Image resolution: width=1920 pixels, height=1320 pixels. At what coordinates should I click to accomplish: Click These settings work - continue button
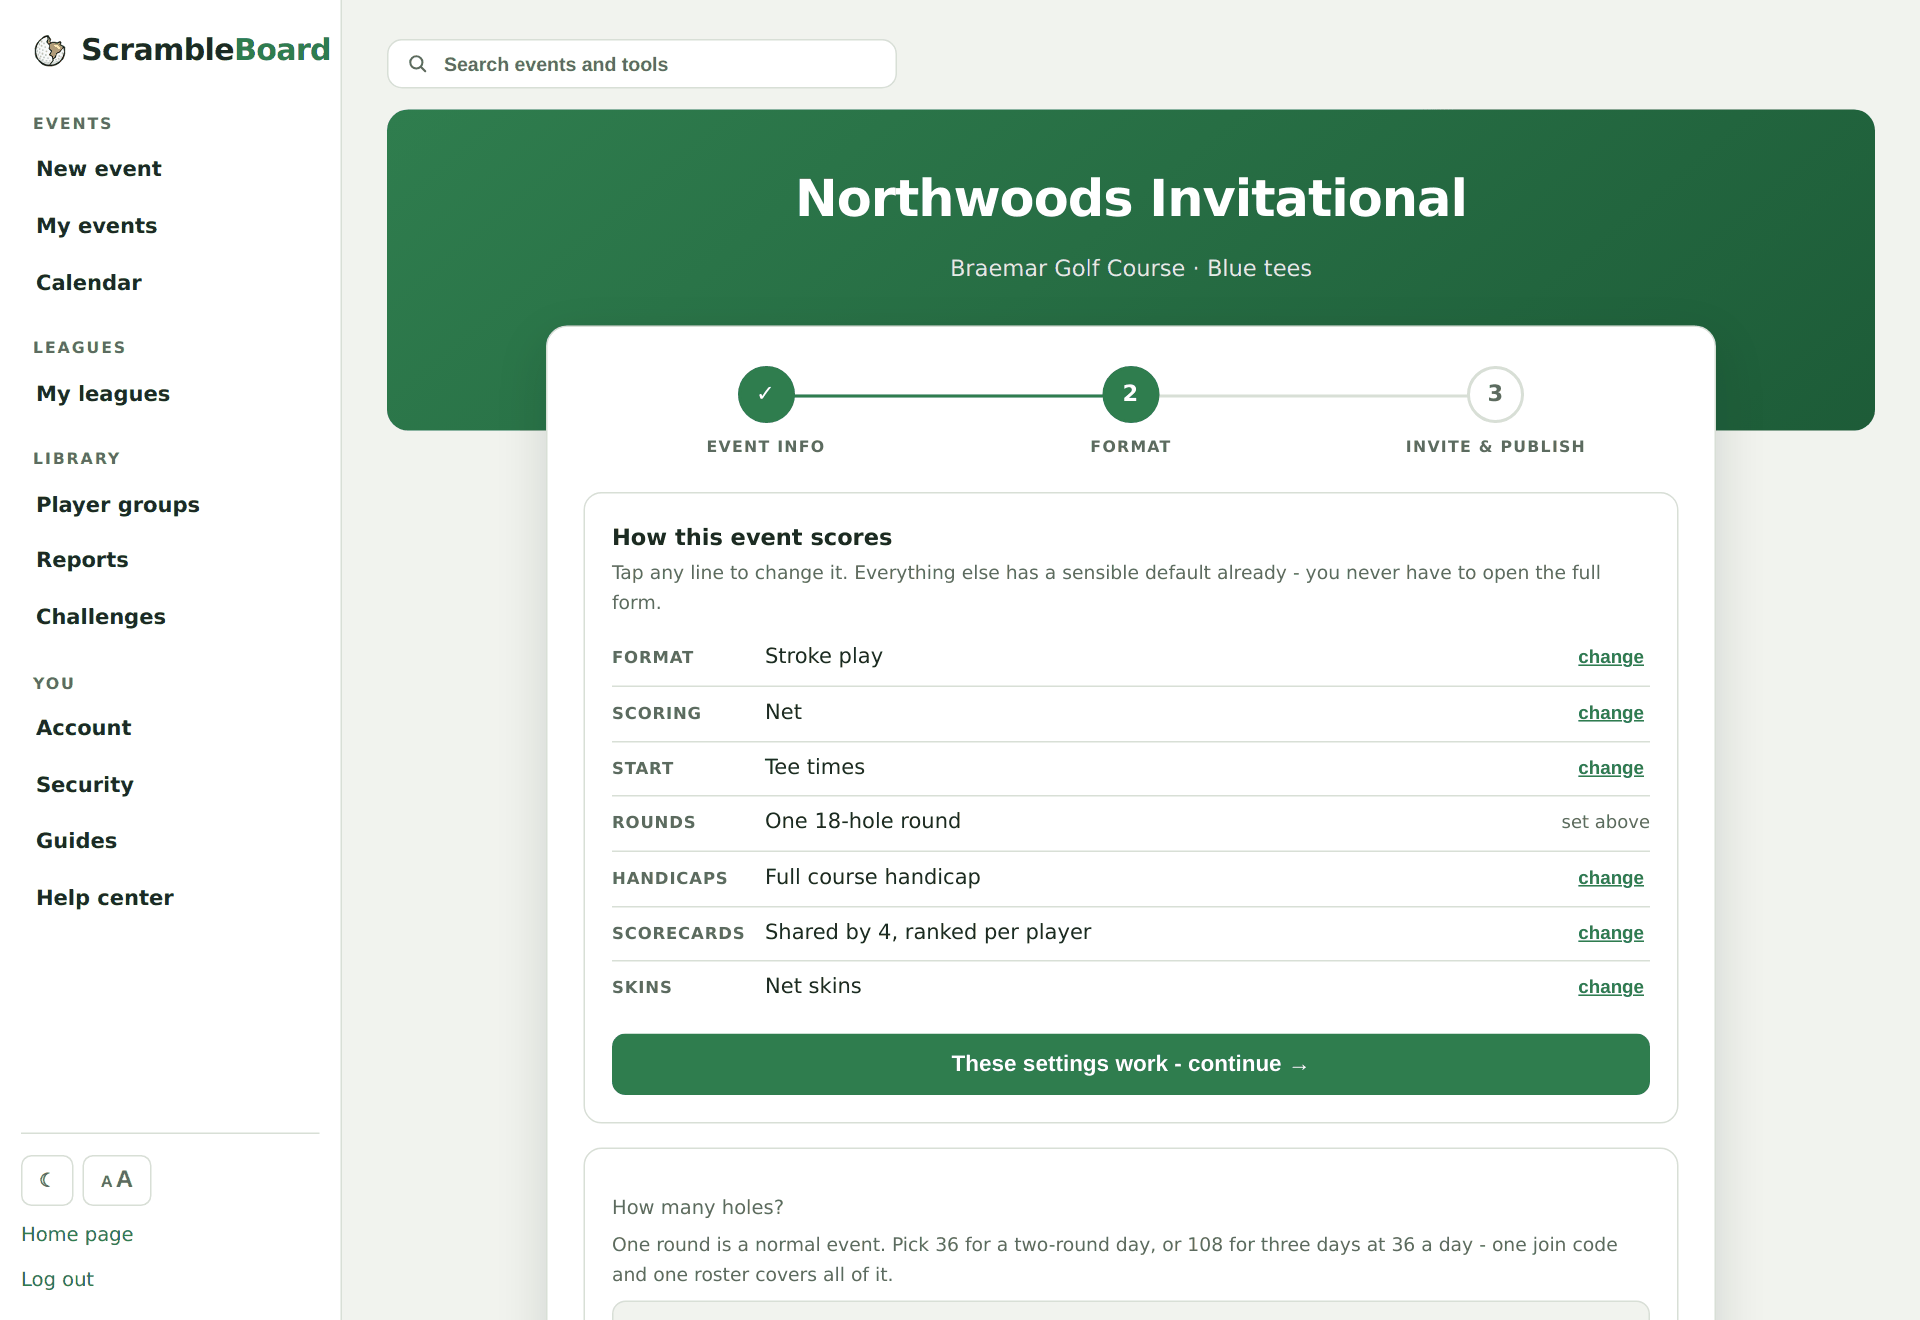[1130, 1064]
